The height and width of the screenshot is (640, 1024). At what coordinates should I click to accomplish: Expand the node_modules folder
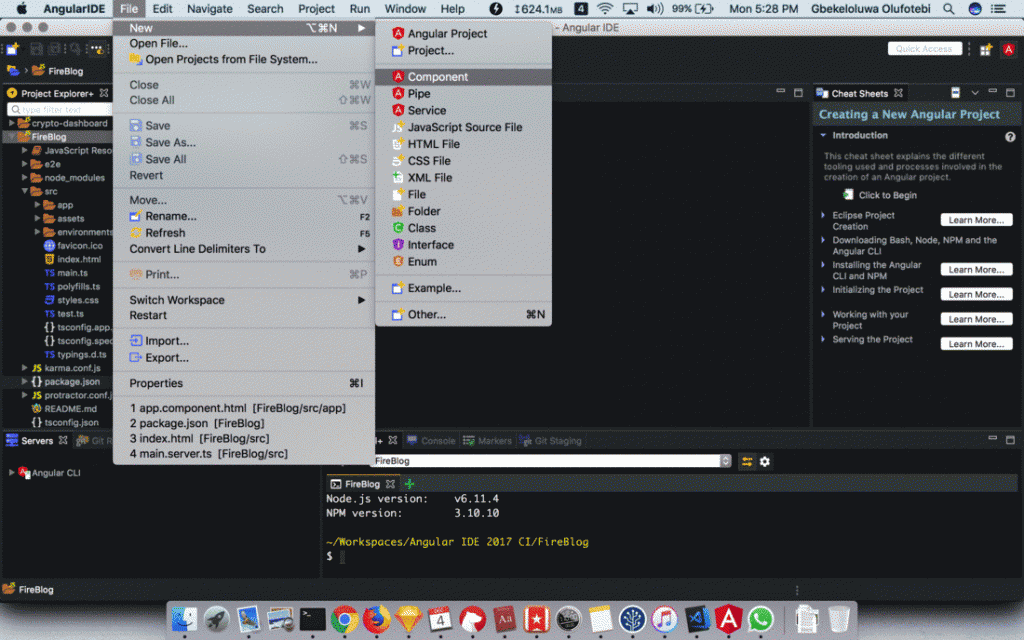coord(25,178)
